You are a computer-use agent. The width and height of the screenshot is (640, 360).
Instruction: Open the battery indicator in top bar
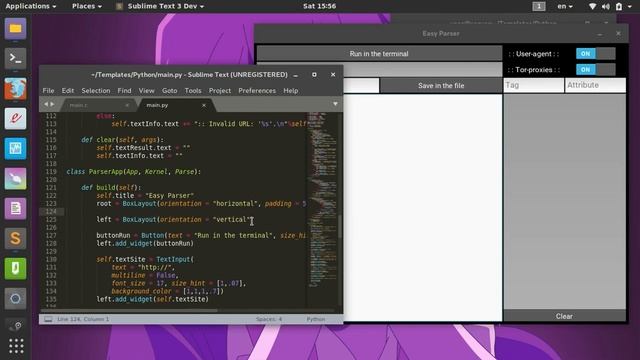619,6
